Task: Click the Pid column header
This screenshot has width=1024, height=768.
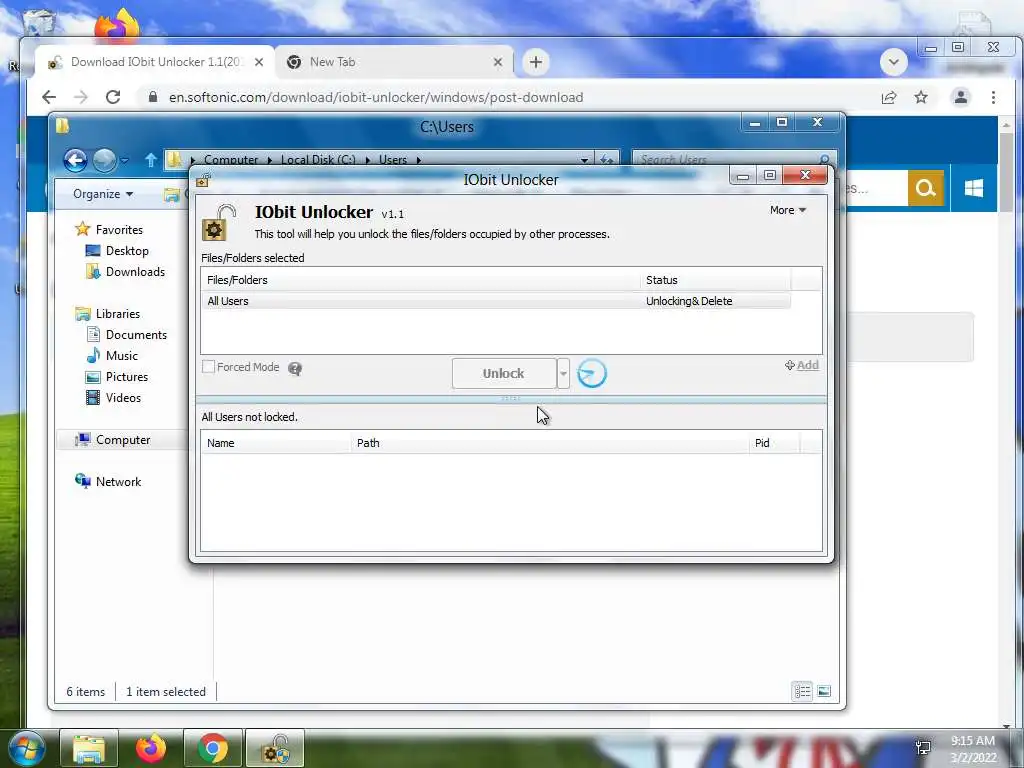Action: click(774, 443)
